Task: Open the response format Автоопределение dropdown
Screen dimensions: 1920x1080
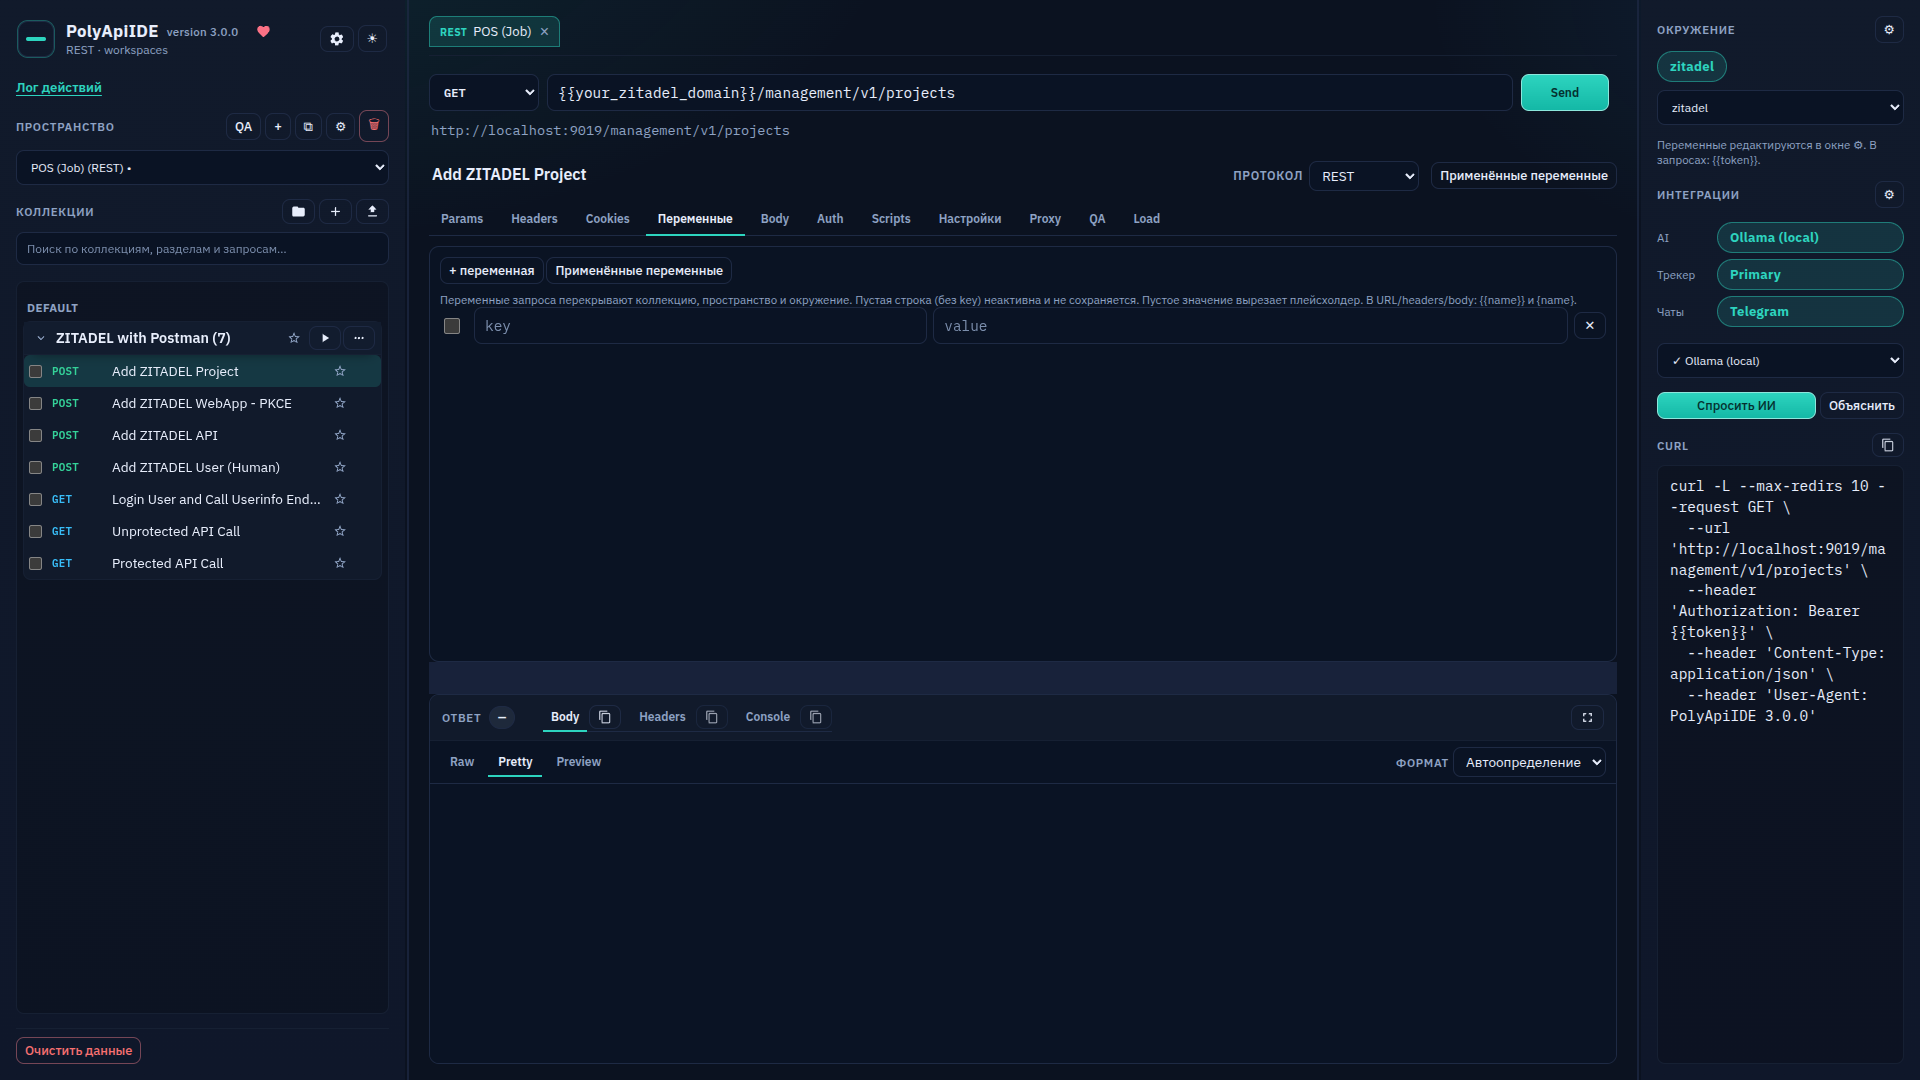Action: [1529, 763]
